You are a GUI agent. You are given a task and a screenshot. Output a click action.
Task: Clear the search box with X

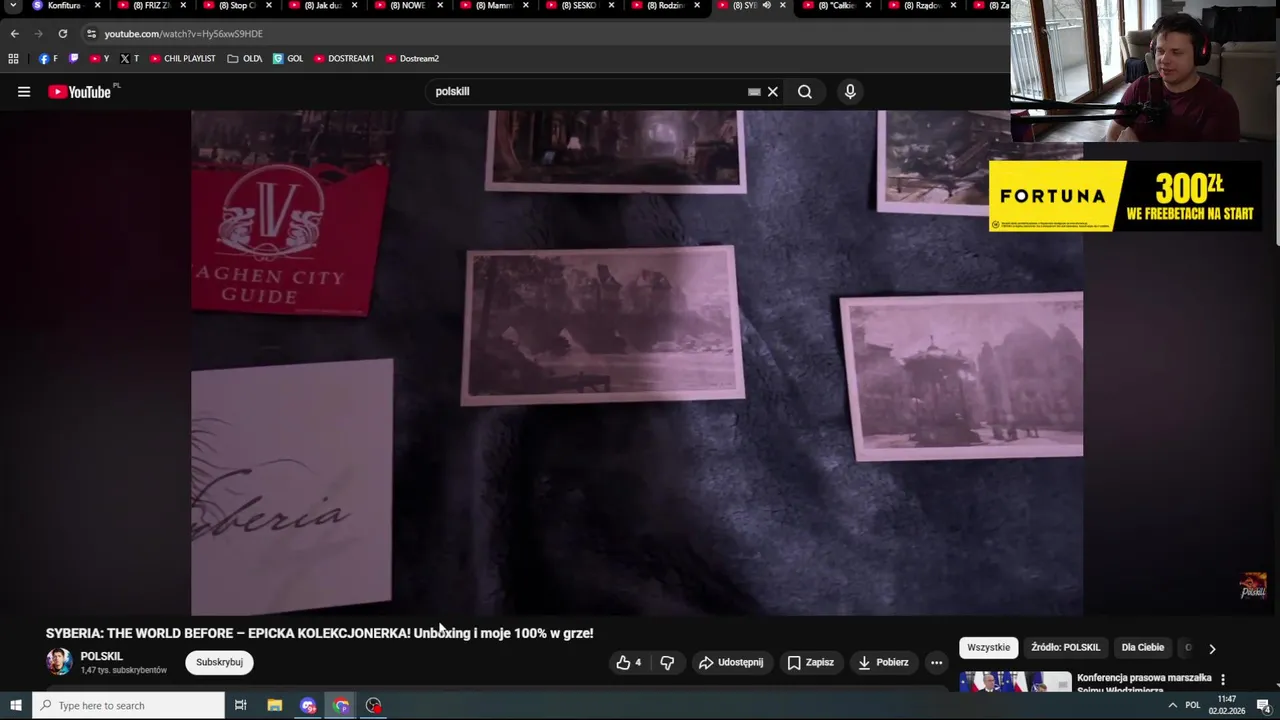(772, 92)
